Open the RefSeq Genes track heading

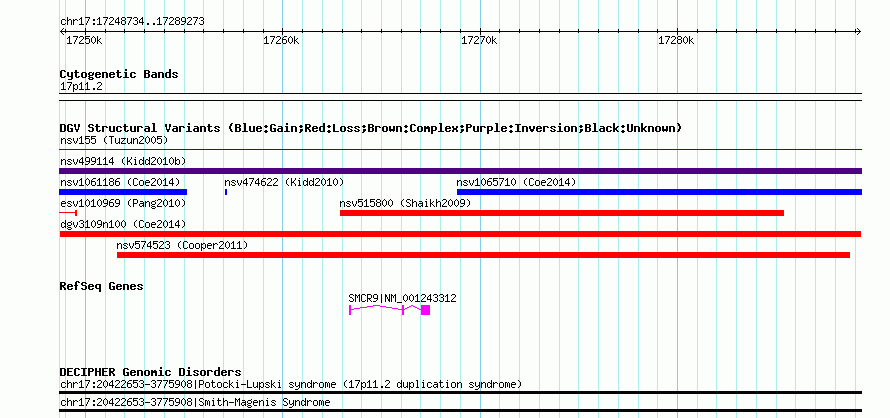click(102, 286)
